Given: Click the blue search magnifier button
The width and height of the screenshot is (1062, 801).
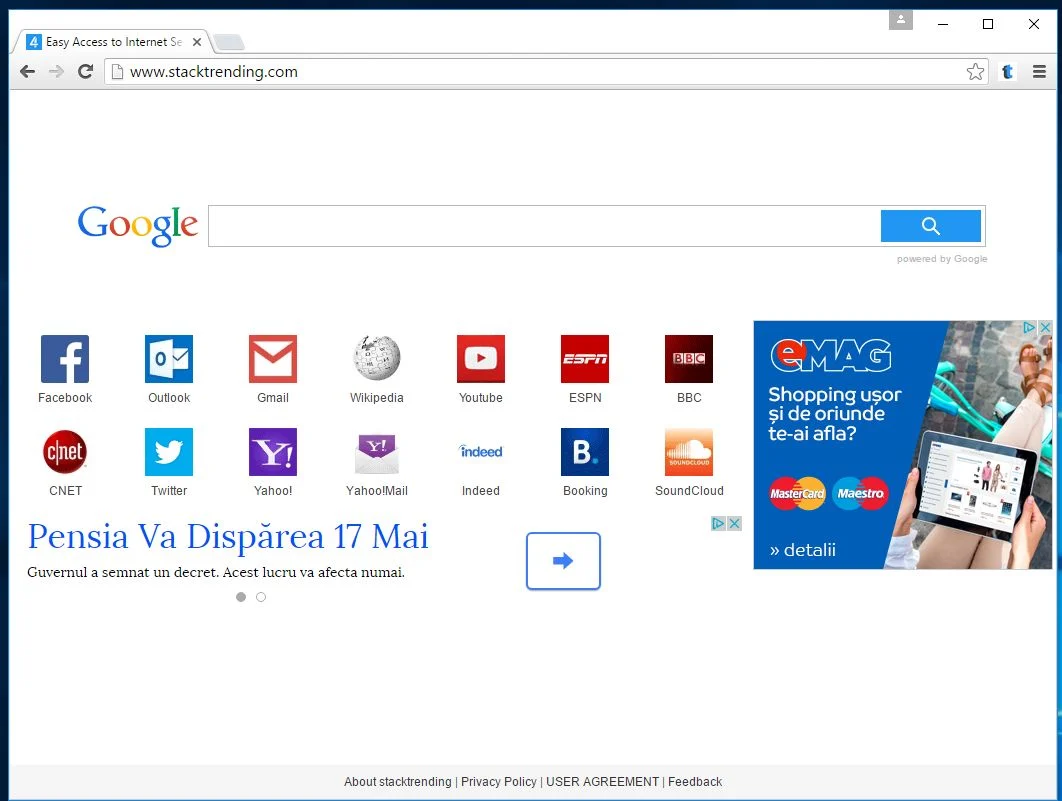Looking at the screenshot, I should coord(931,226).
